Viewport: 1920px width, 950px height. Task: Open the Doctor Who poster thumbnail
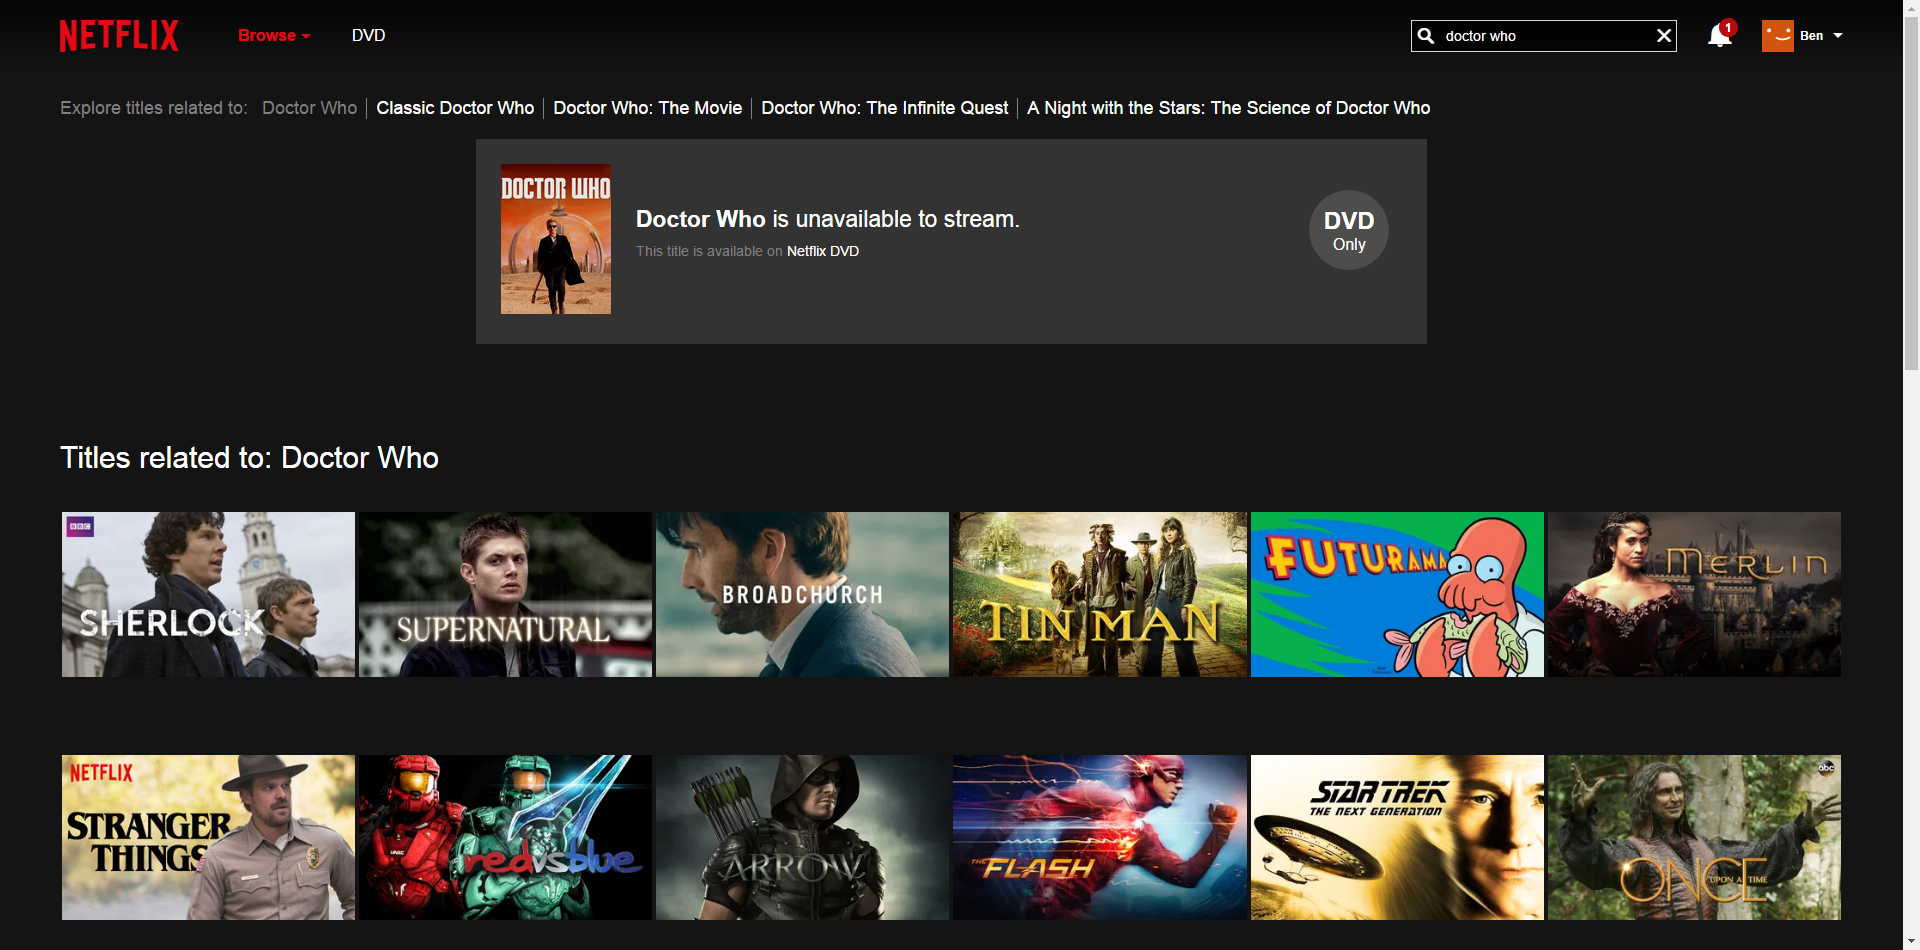[555, 239]
